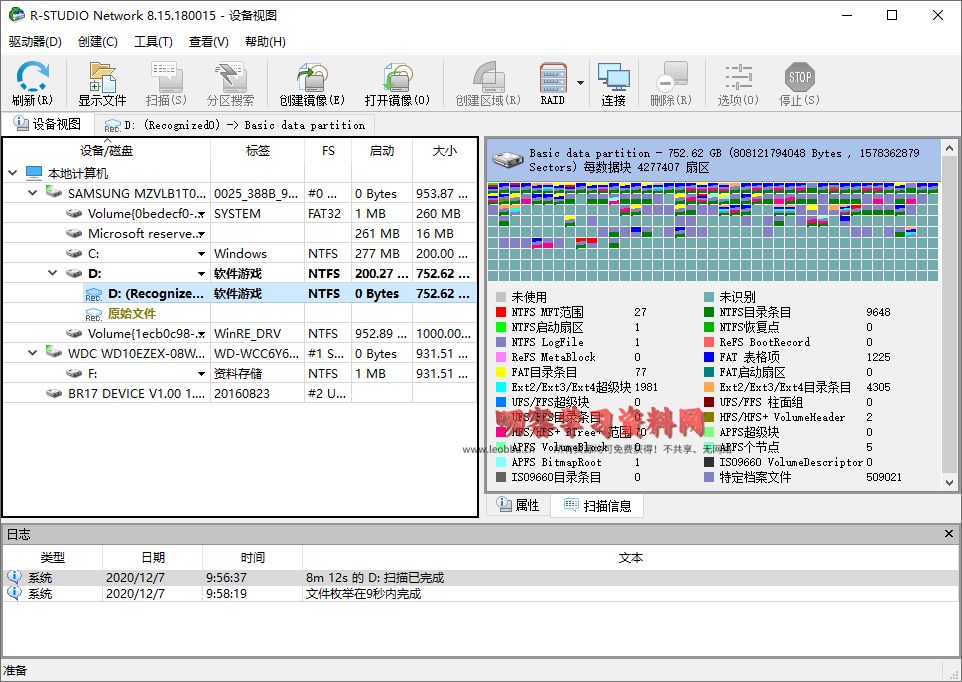
Task: Select the F: 资料存储 NTFS row
Action: point(240,374)
